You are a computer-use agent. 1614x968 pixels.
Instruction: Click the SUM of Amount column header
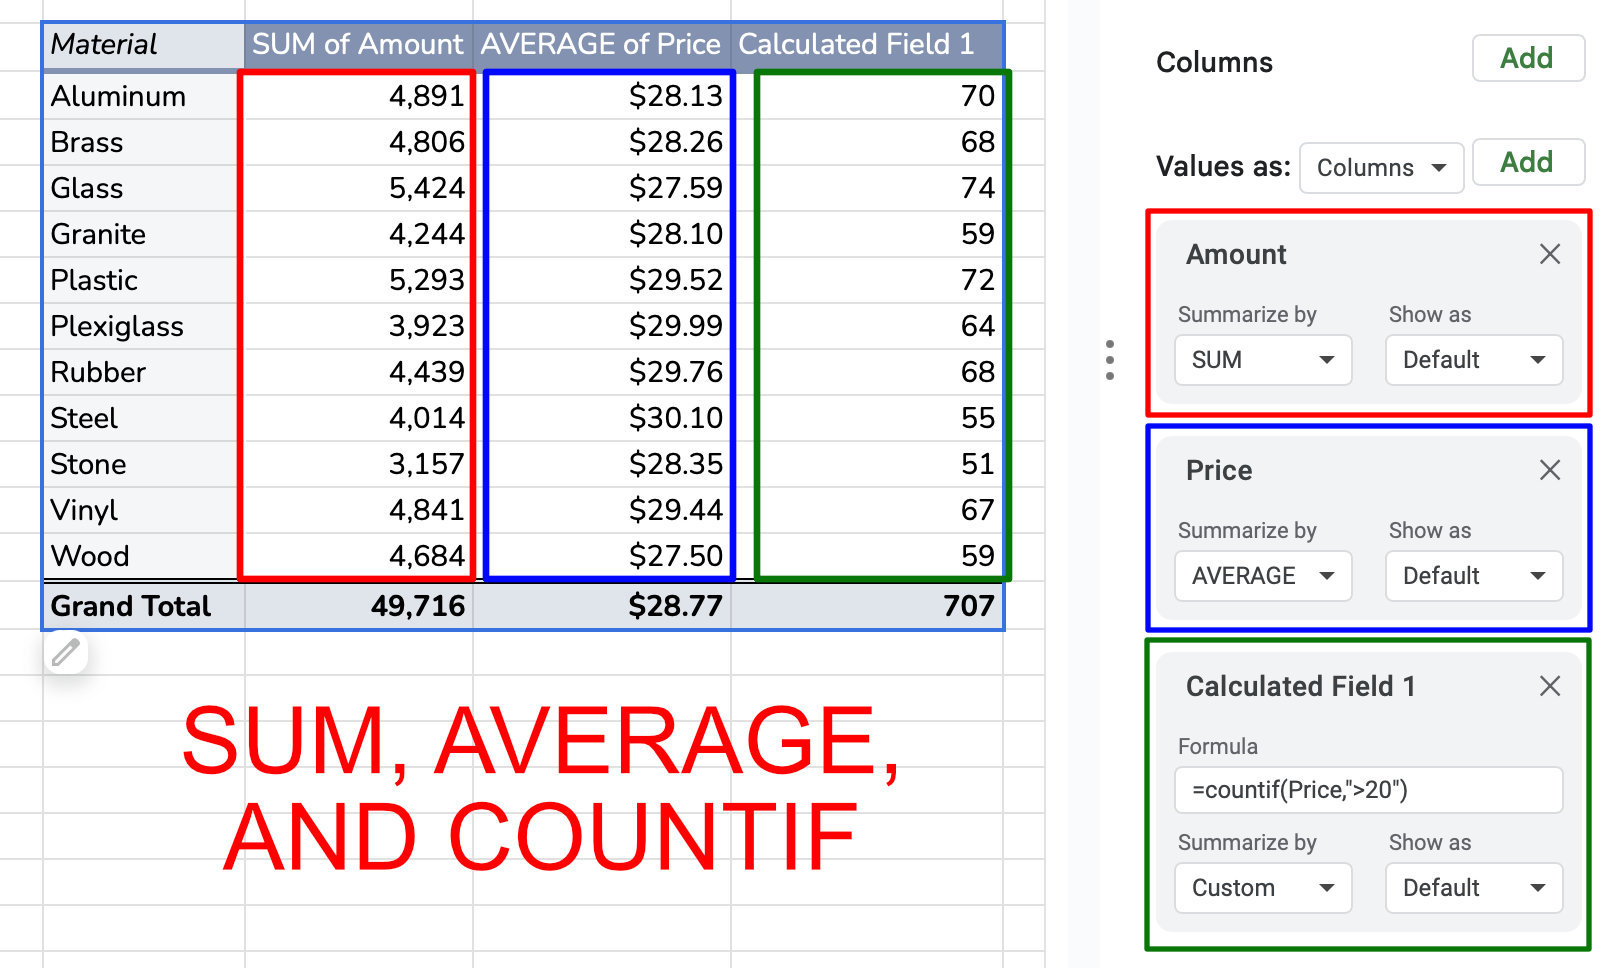(x=357, y=44)
